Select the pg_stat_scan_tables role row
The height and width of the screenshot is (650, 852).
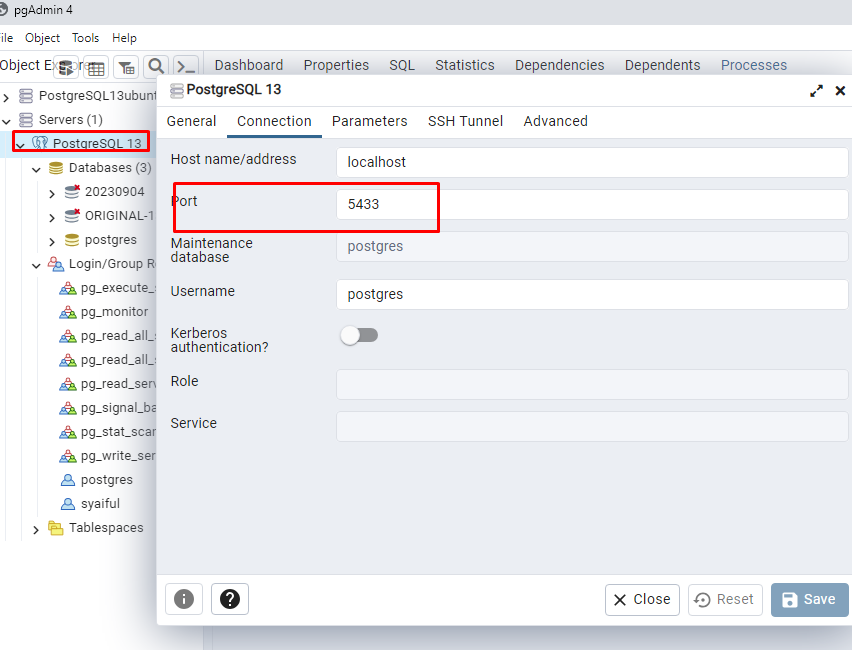point(107,432)
